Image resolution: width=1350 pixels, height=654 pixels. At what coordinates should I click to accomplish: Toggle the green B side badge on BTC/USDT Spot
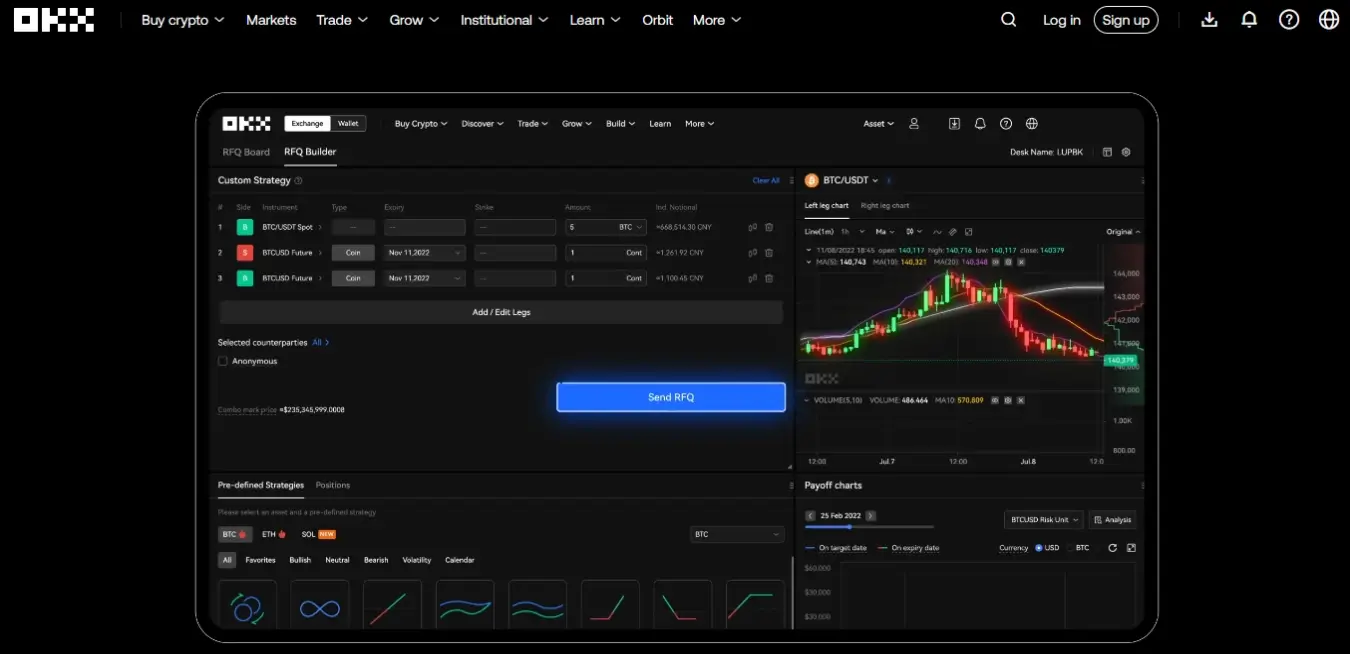coord(245,227)
